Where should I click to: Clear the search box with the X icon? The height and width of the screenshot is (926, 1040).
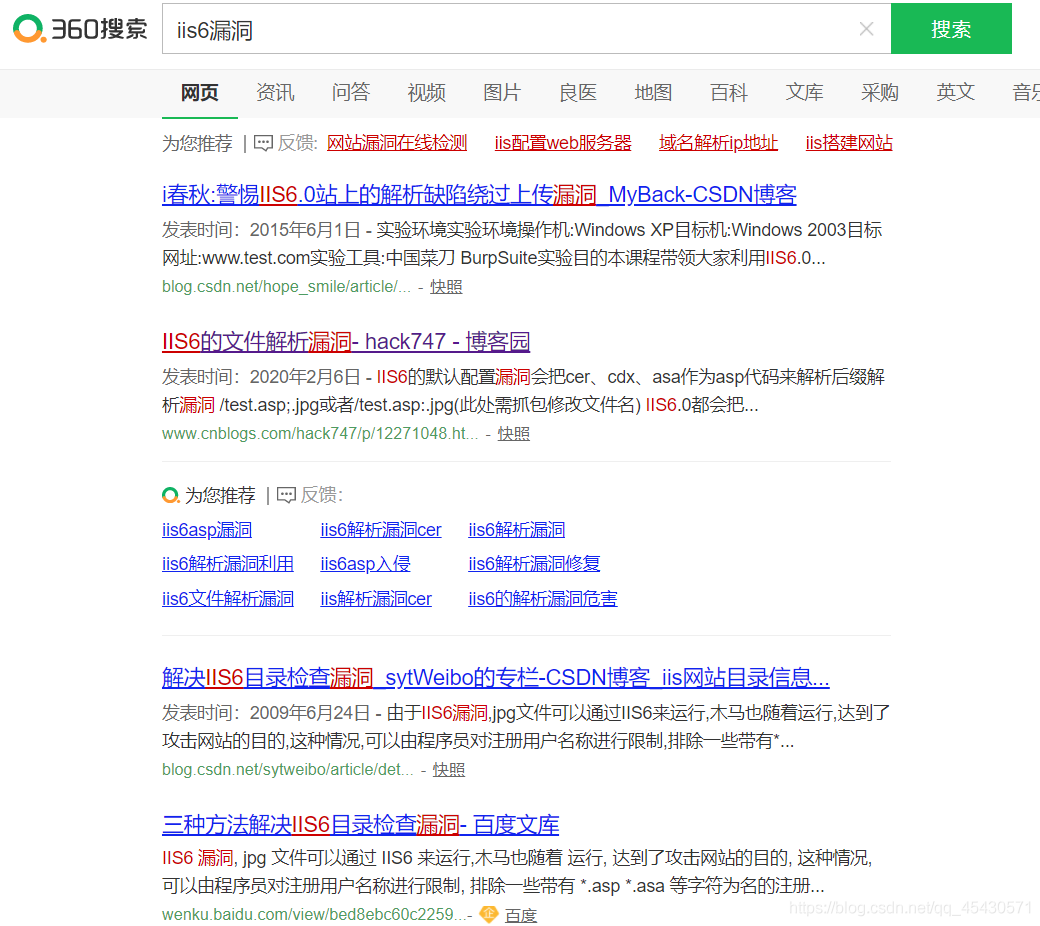coord(866,29)
